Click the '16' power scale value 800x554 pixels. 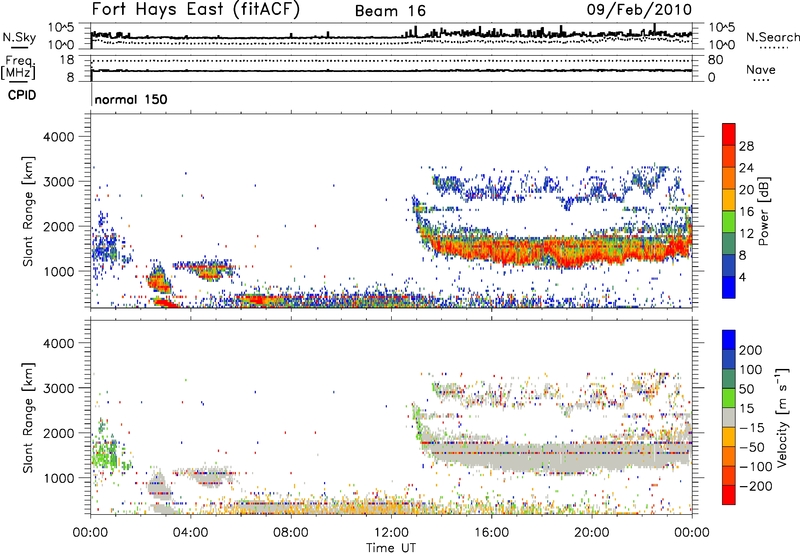tap(746, 212)
